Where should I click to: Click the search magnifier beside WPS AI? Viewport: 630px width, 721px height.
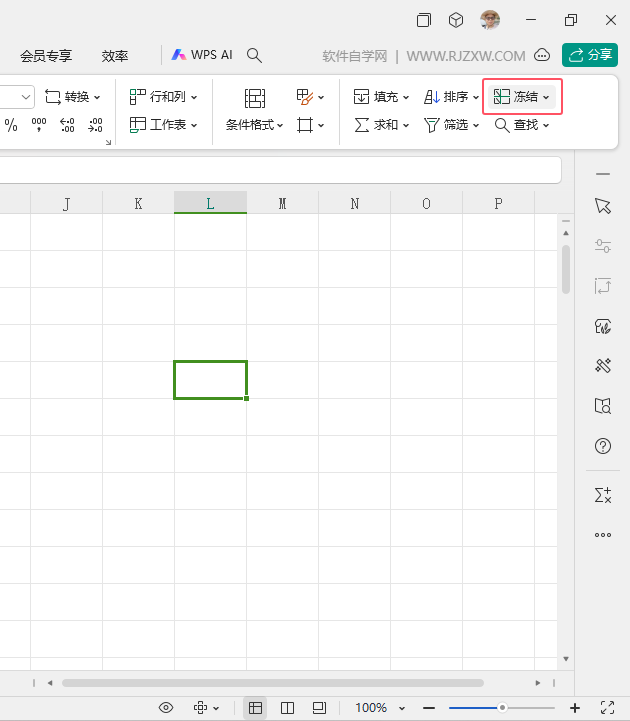[254, 55]
